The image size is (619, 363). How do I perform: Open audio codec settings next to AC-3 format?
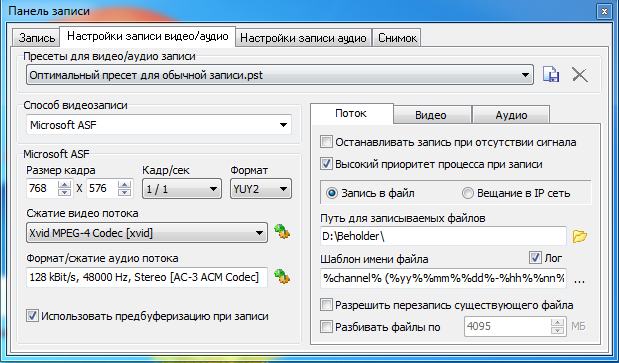click(x=282, y=277)
